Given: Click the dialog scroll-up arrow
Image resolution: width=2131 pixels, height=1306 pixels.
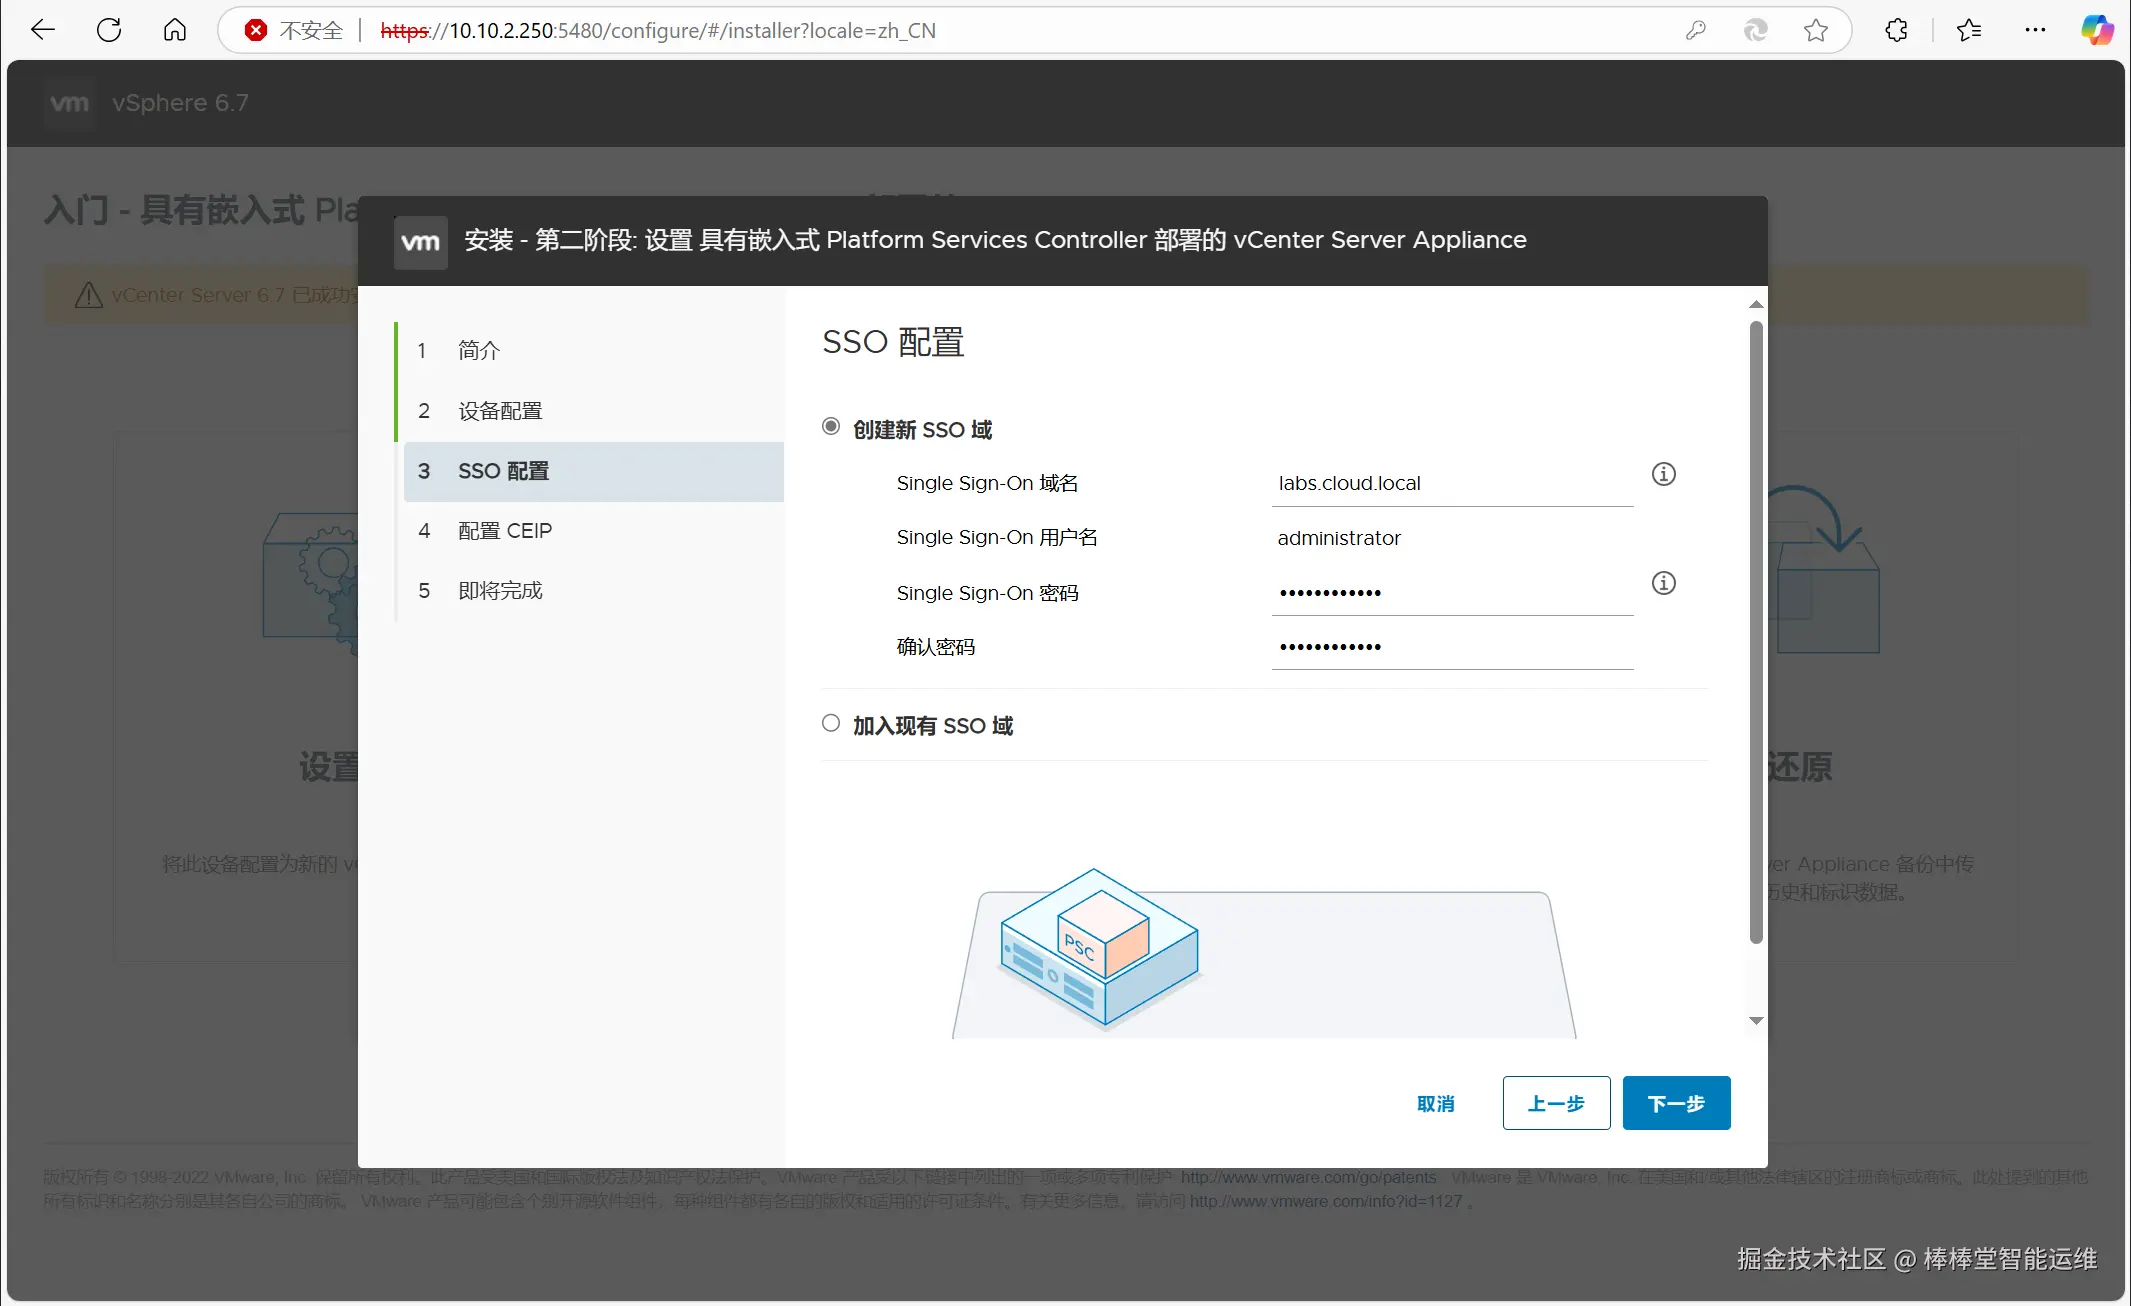Looking at the screenshot, I should (1756, 304).
